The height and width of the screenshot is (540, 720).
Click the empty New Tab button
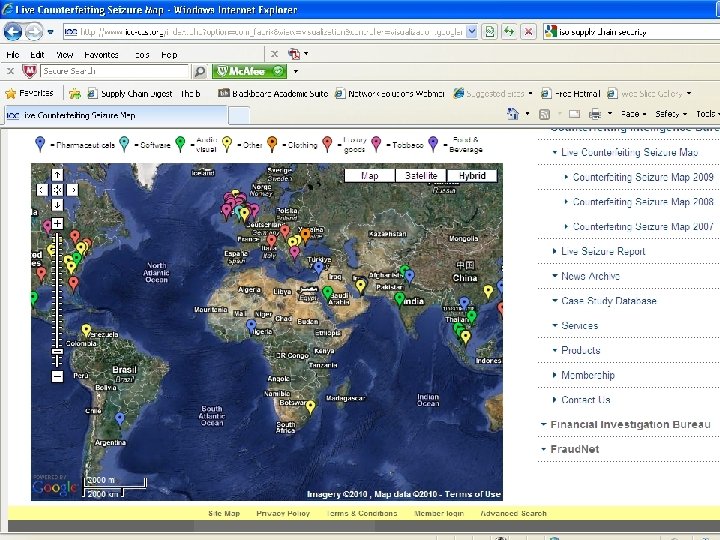pos(239,115)
